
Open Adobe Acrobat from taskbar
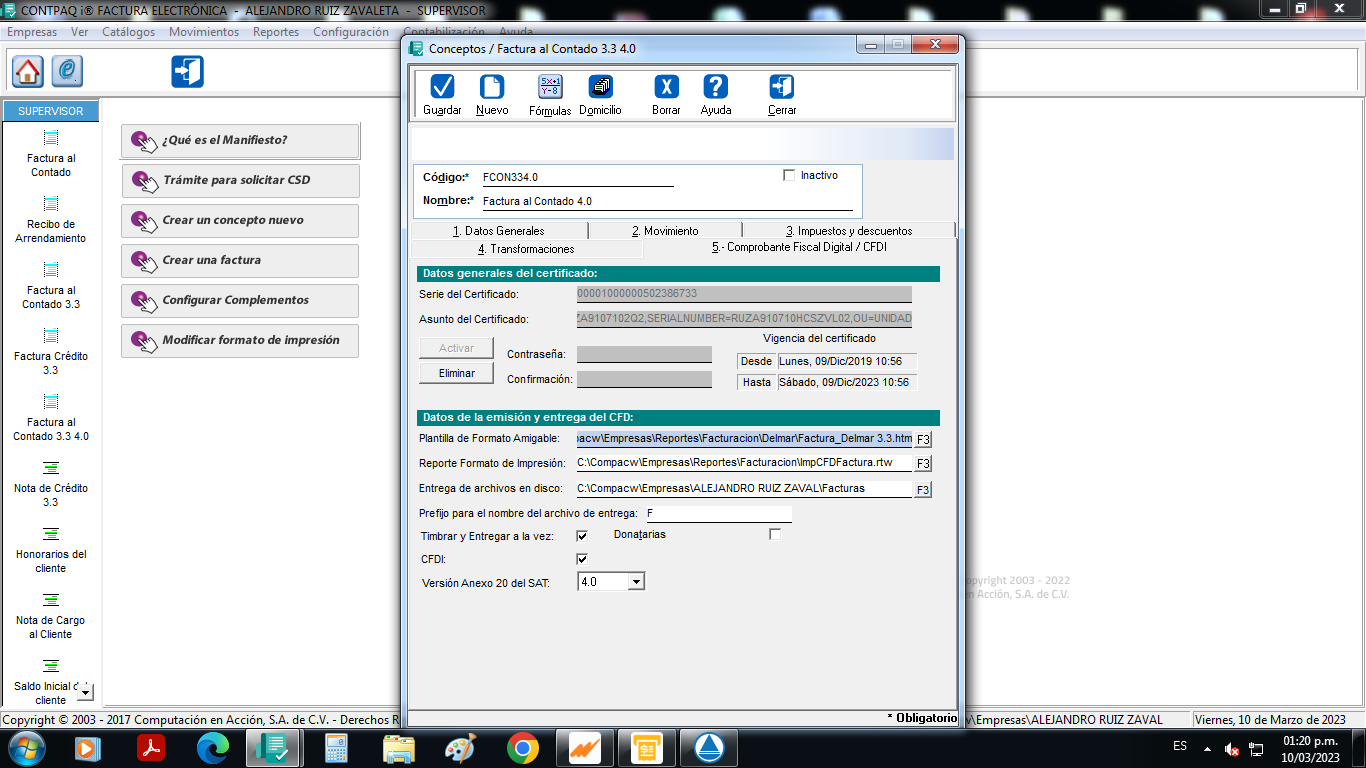(151, 747)
